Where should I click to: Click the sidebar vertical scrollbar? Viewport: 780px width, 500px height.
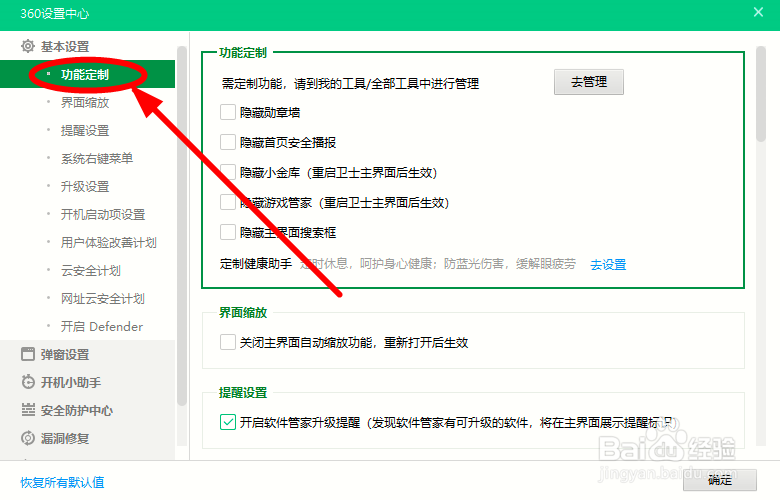coord(182,226)
